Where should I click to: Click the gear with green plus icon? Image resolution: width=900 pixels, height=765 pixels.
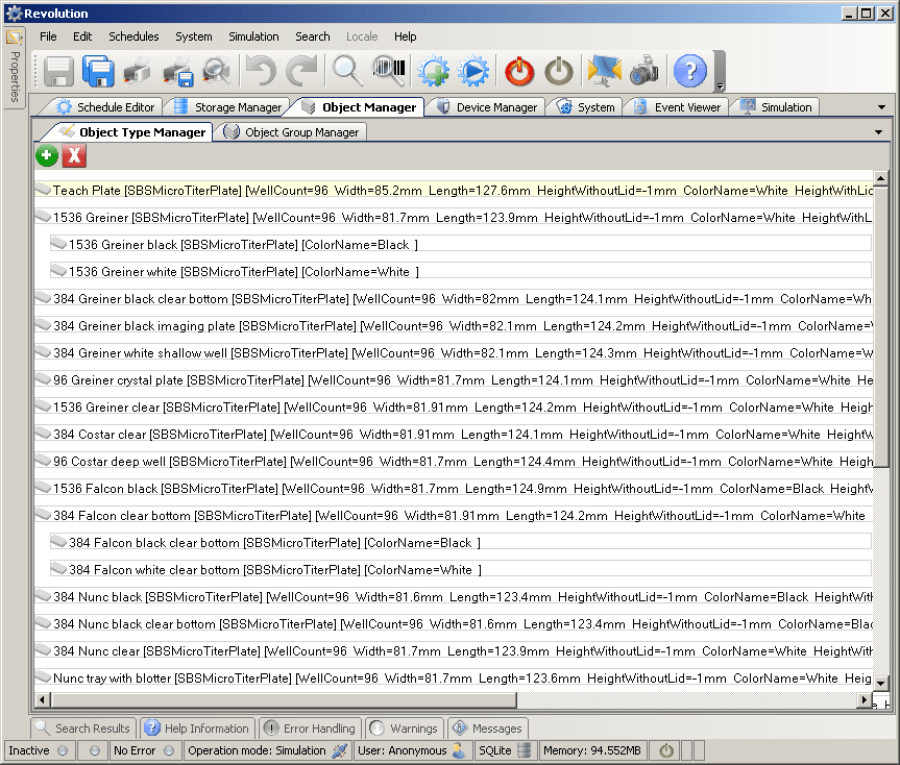[434, 71]
